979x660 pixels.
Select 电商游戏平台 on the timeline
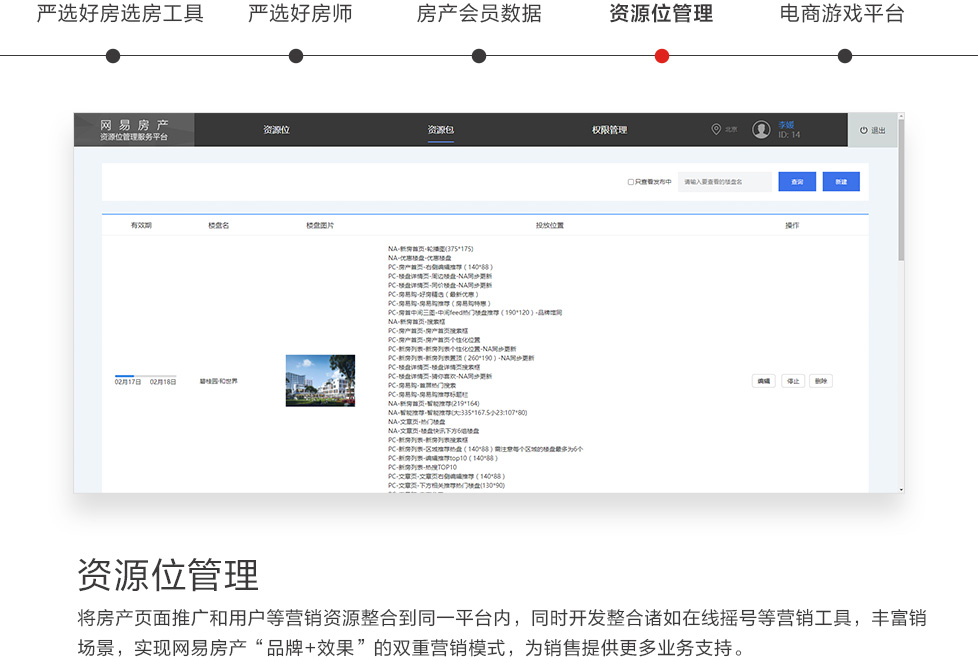(842, 13)
